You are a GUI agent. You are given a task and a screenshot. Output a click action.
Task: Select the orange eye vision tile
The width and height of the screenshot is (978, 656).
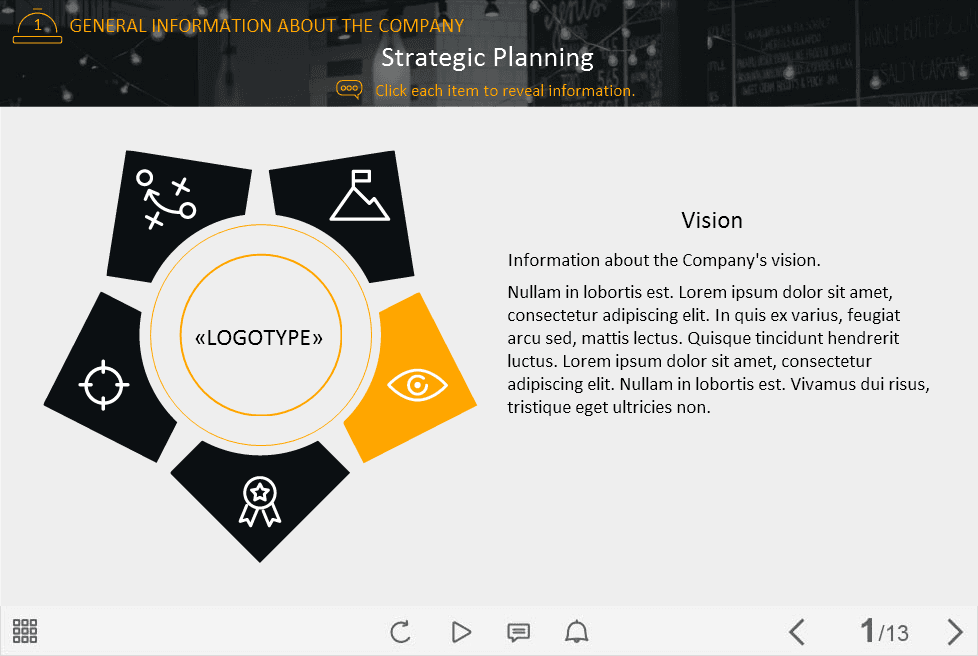point(414,382)
